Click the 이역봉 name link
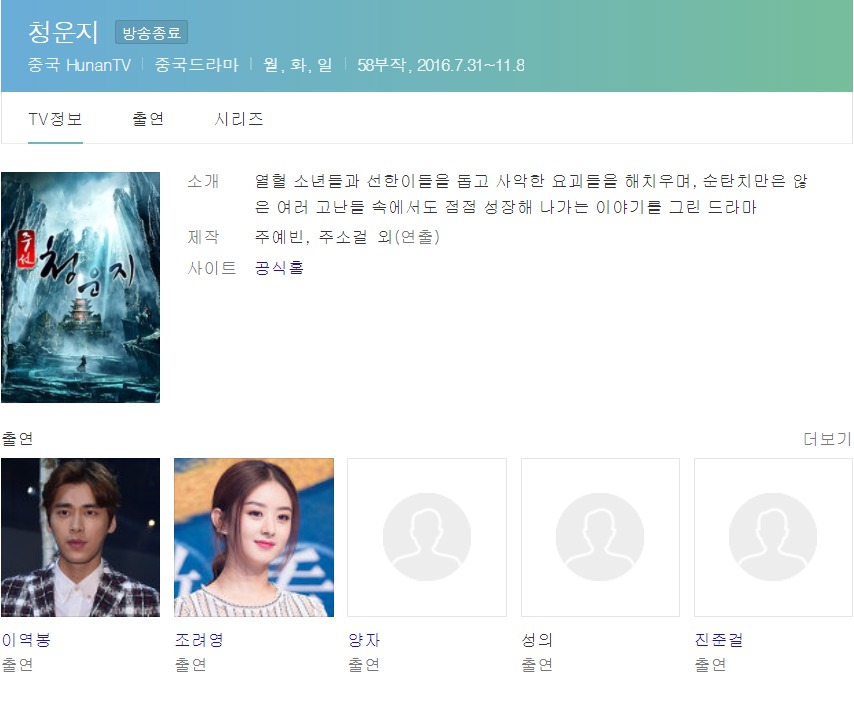 [x=26, y=640]
